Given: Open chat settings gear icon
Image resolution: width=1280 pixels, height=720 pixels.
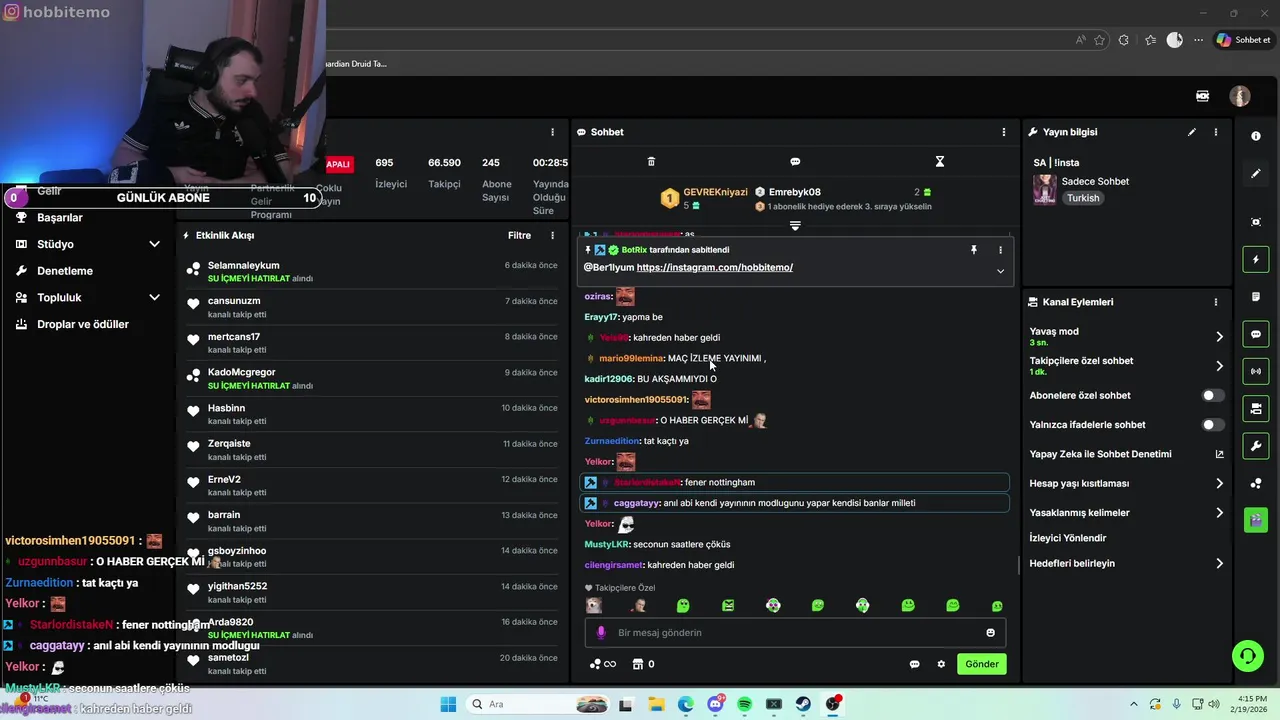Looking at the screenshot, I should click(x=941, y=664).
